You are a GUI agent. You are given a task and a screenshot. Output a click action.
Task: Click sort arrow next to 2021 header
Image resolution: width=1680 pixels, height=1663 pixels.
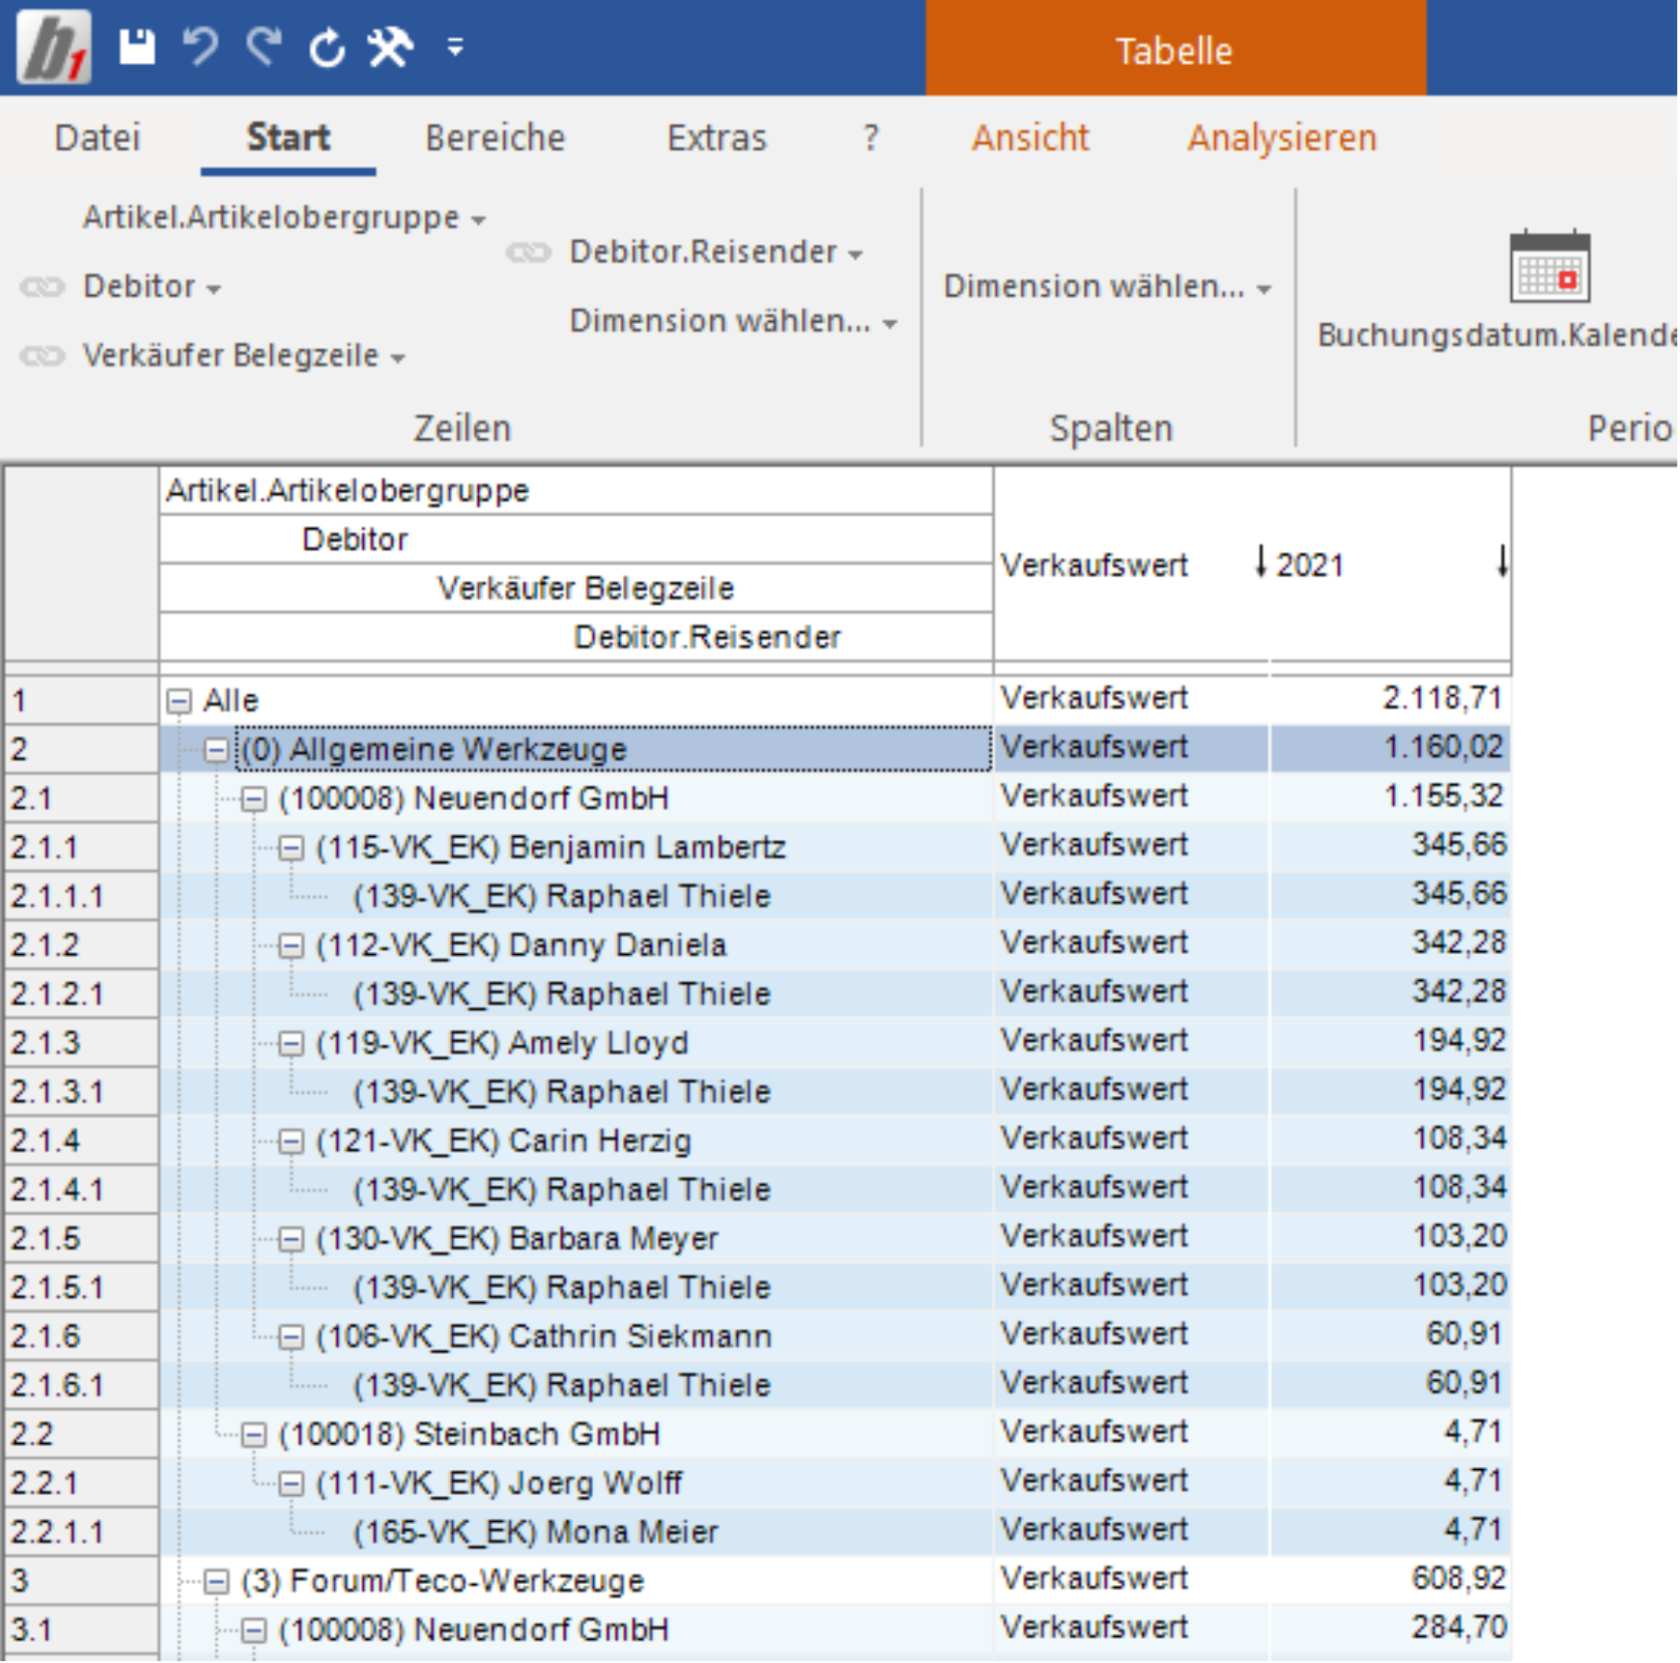point(1502,562)
